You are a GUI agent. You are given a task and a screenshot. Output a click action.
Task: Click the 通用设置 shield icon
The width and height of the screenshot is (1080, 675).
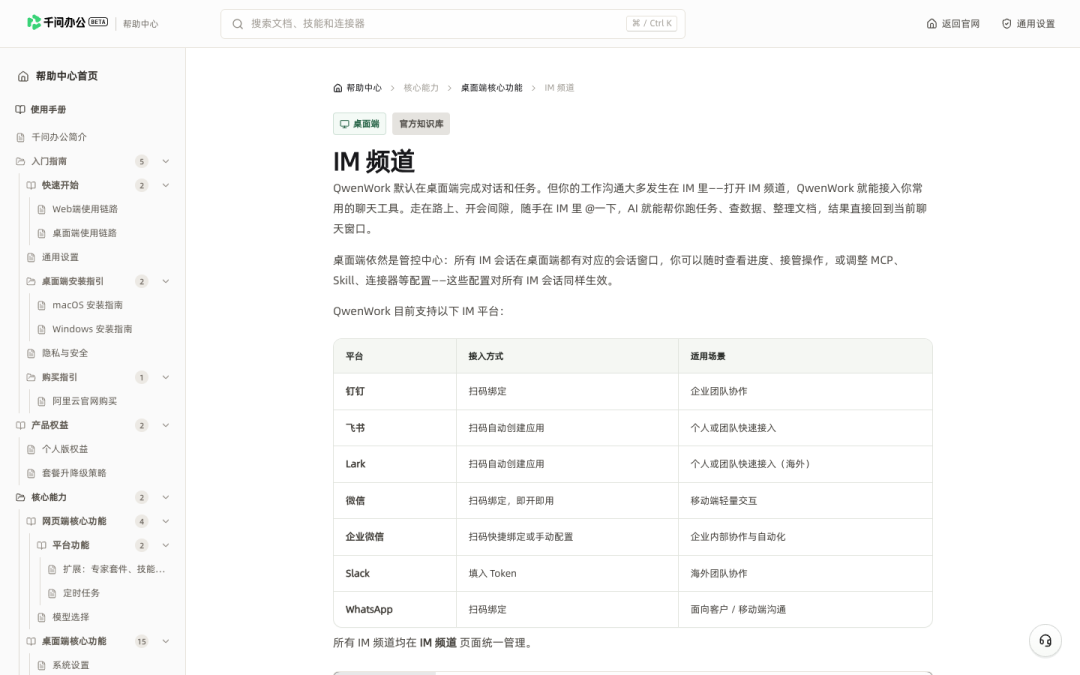[1006, 24]
